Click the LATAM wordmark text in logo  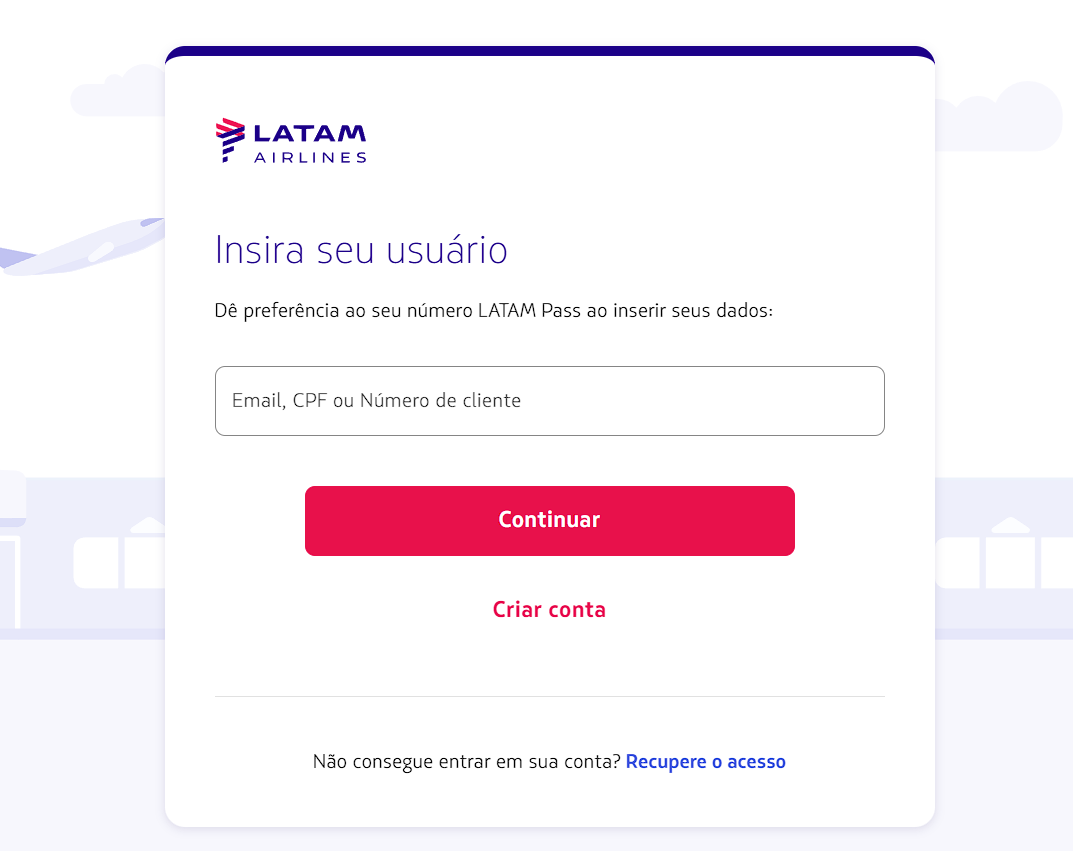[310, 133]
